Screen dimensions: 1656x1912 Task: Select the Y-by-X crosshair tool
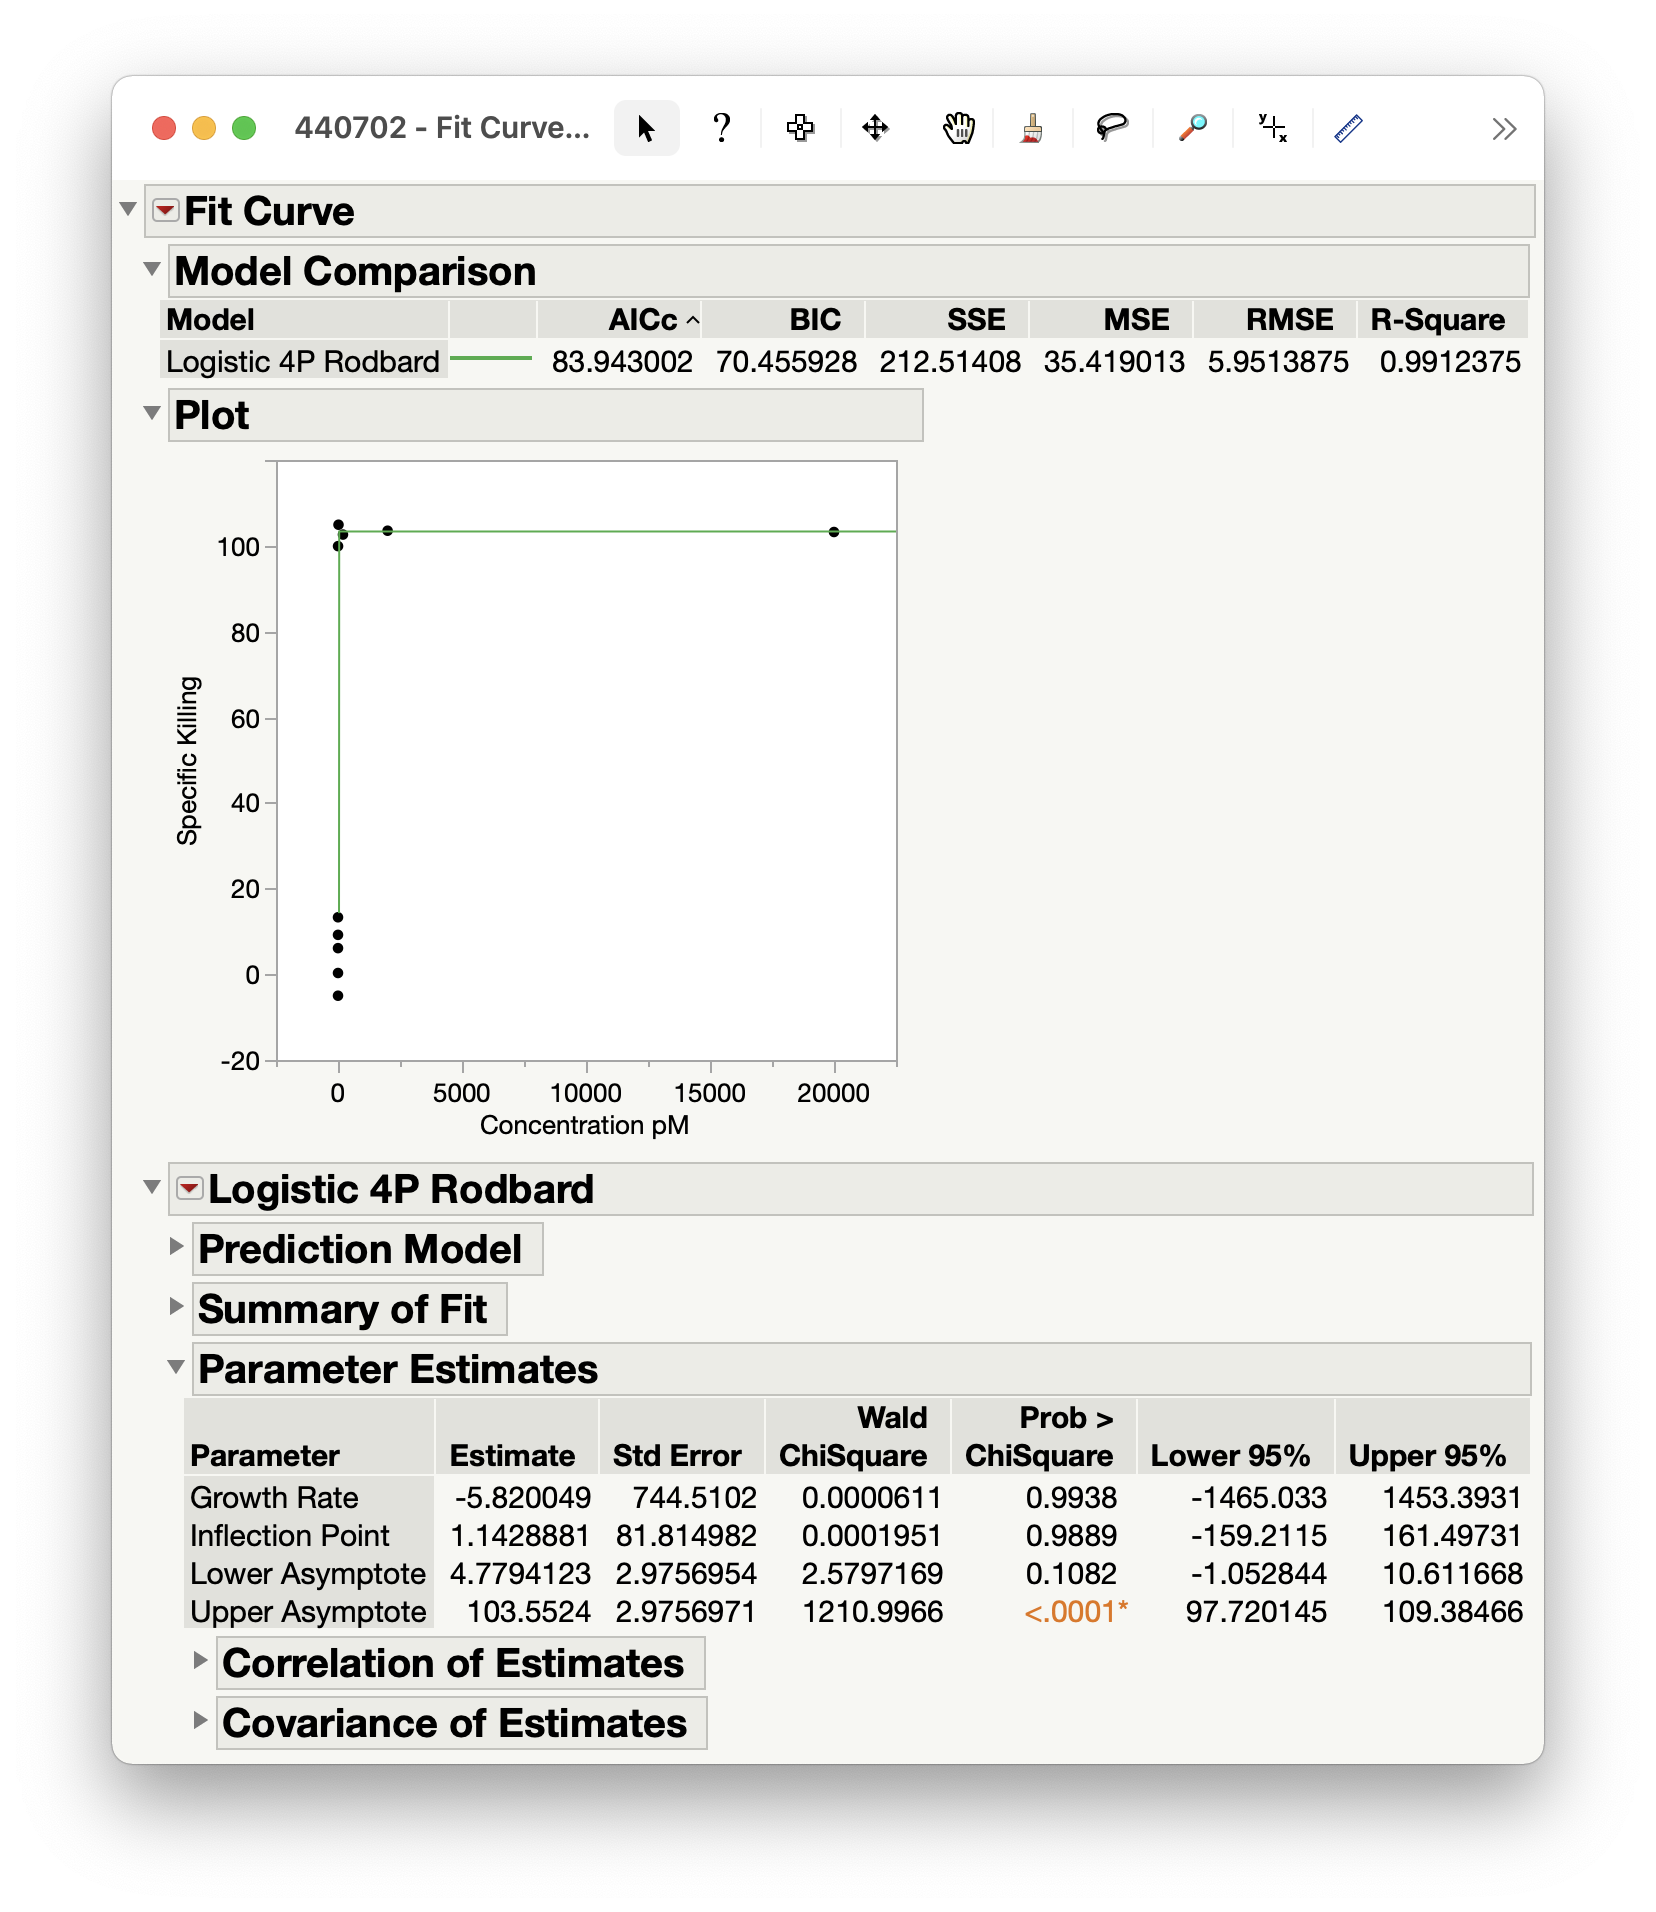click(1271, 128)
